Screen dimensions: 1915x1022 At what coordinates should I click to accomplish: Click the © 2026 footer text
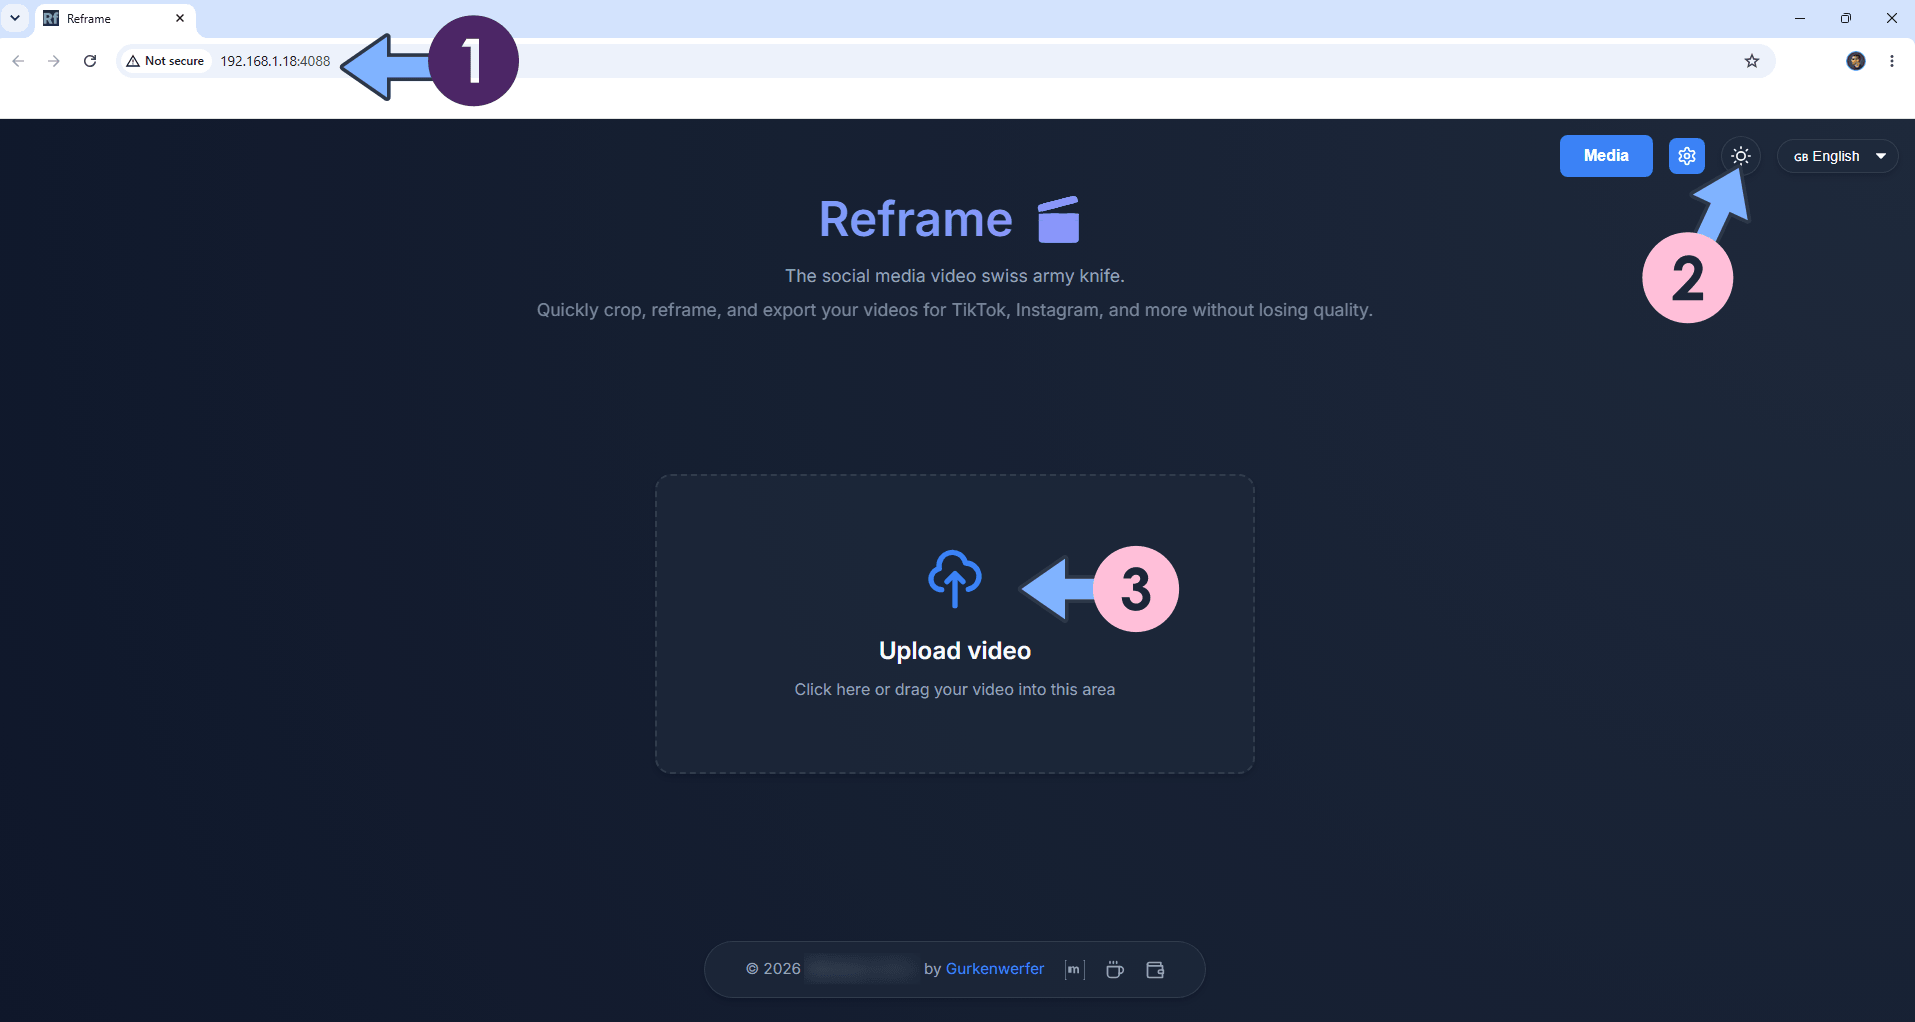tap(773, 969)
